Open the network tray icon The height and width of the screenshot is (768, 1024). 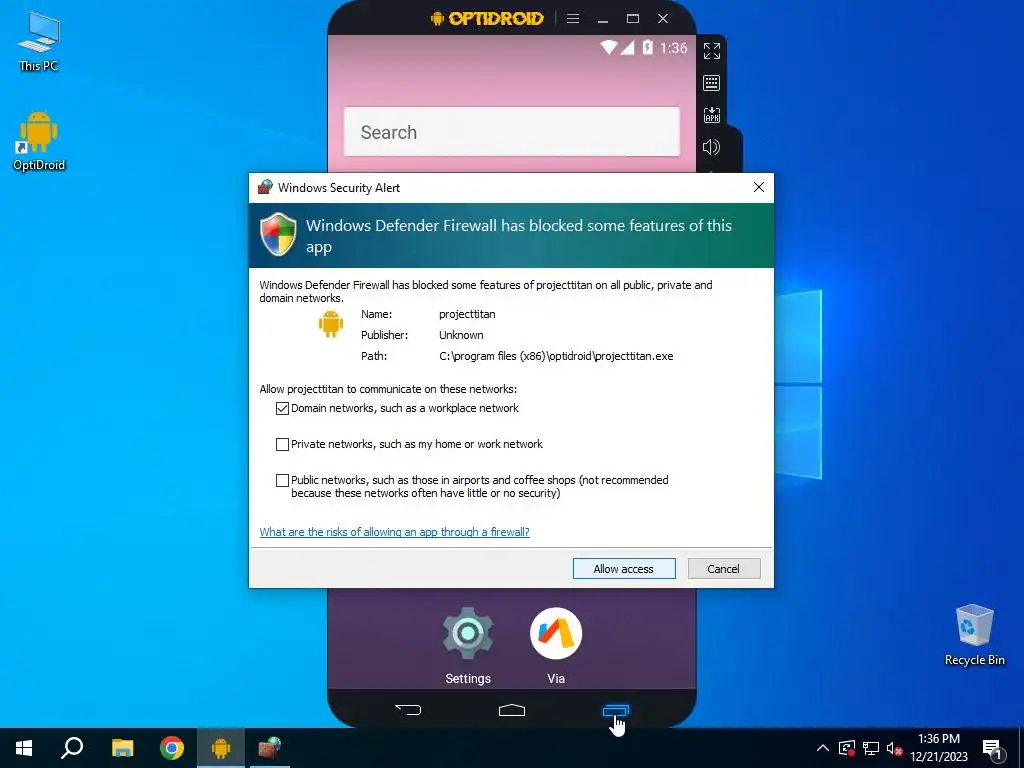click(x=871, y=748)
